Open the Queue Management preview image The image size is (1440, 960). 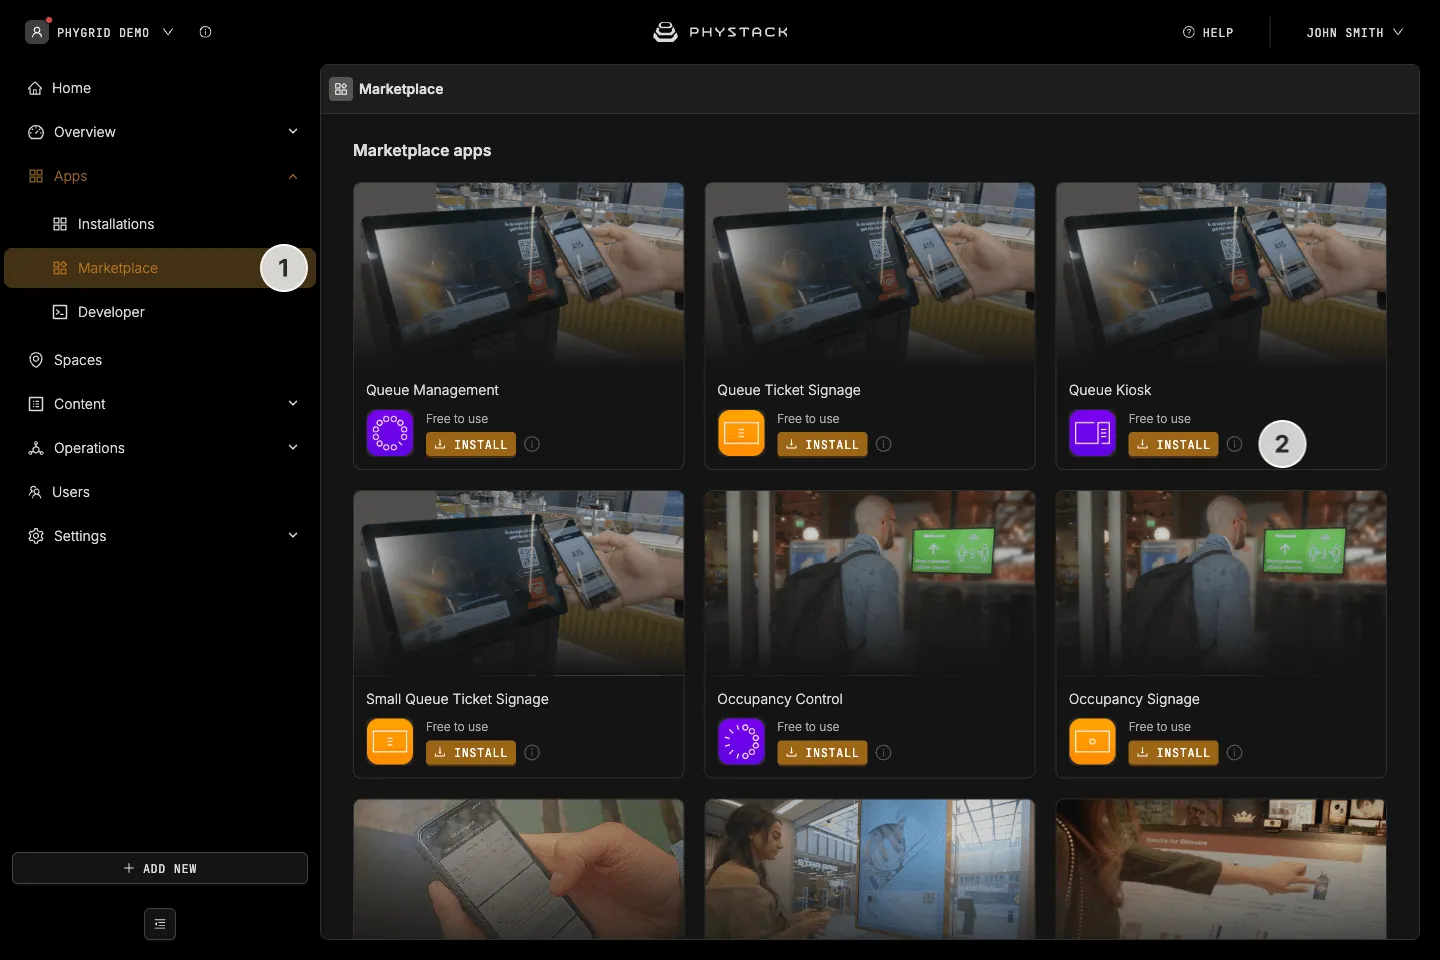pyautogui.click(x=519, y=275)
